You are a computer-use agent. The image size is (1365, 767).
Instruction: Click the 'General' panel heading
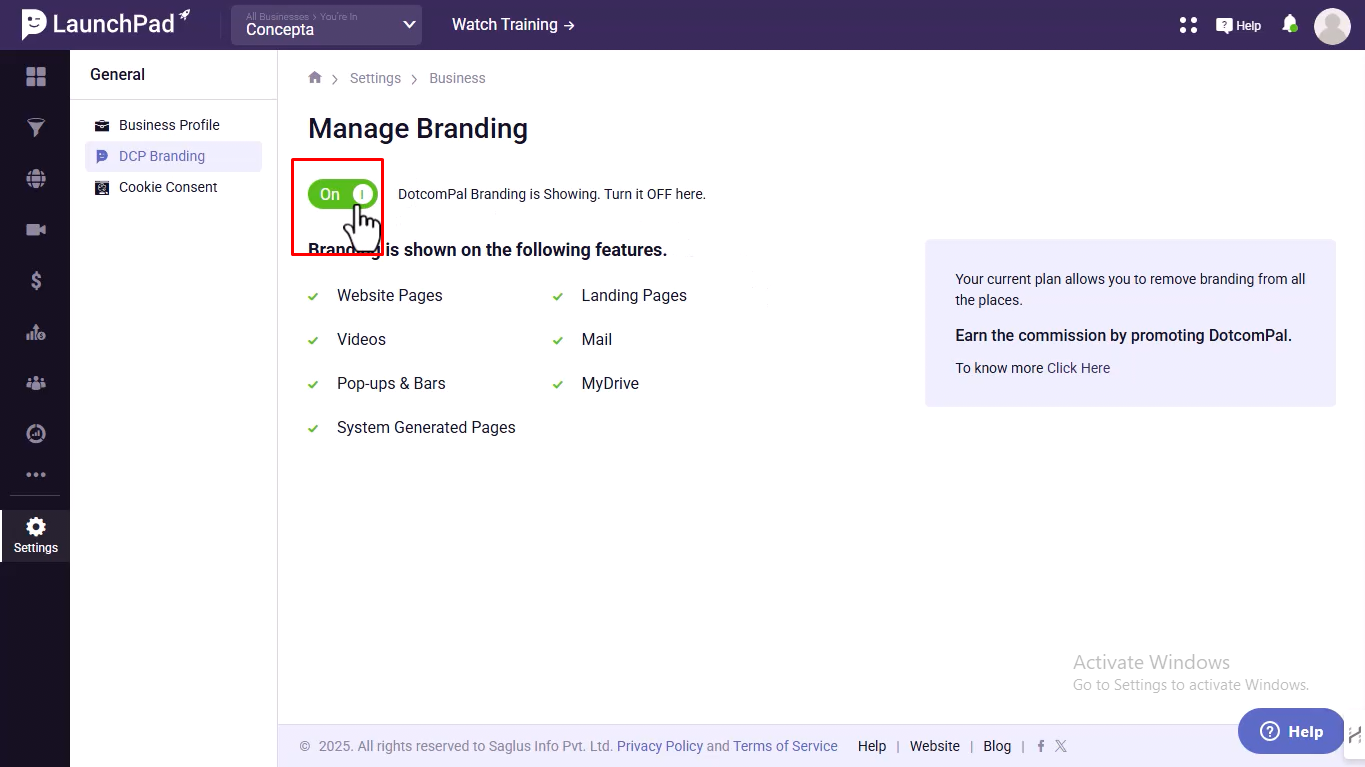[x=117, y=75]
